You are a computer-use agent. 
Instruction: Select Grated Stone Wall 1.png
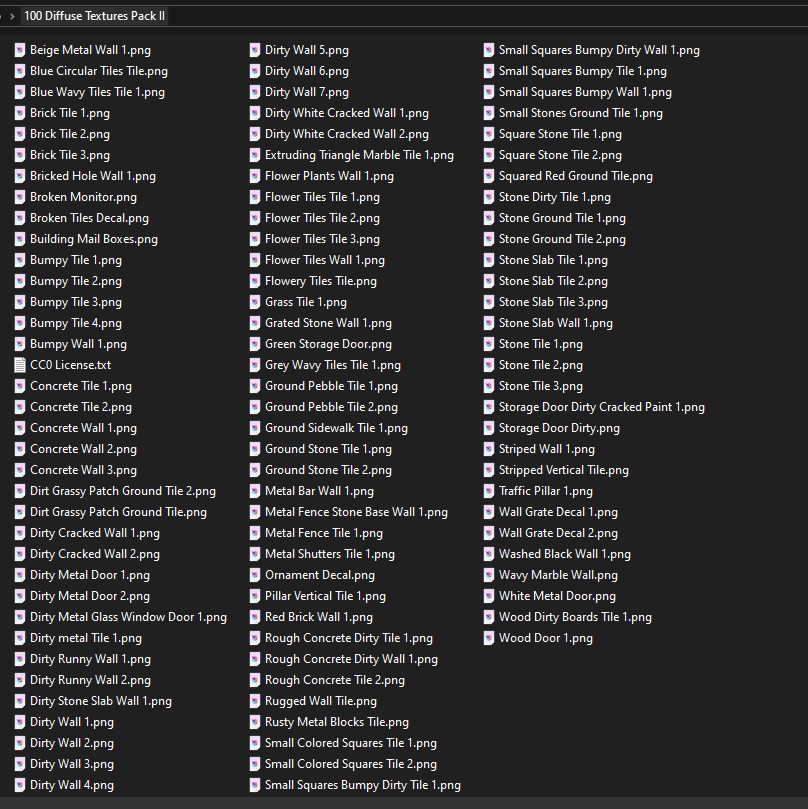click(328, 323)
